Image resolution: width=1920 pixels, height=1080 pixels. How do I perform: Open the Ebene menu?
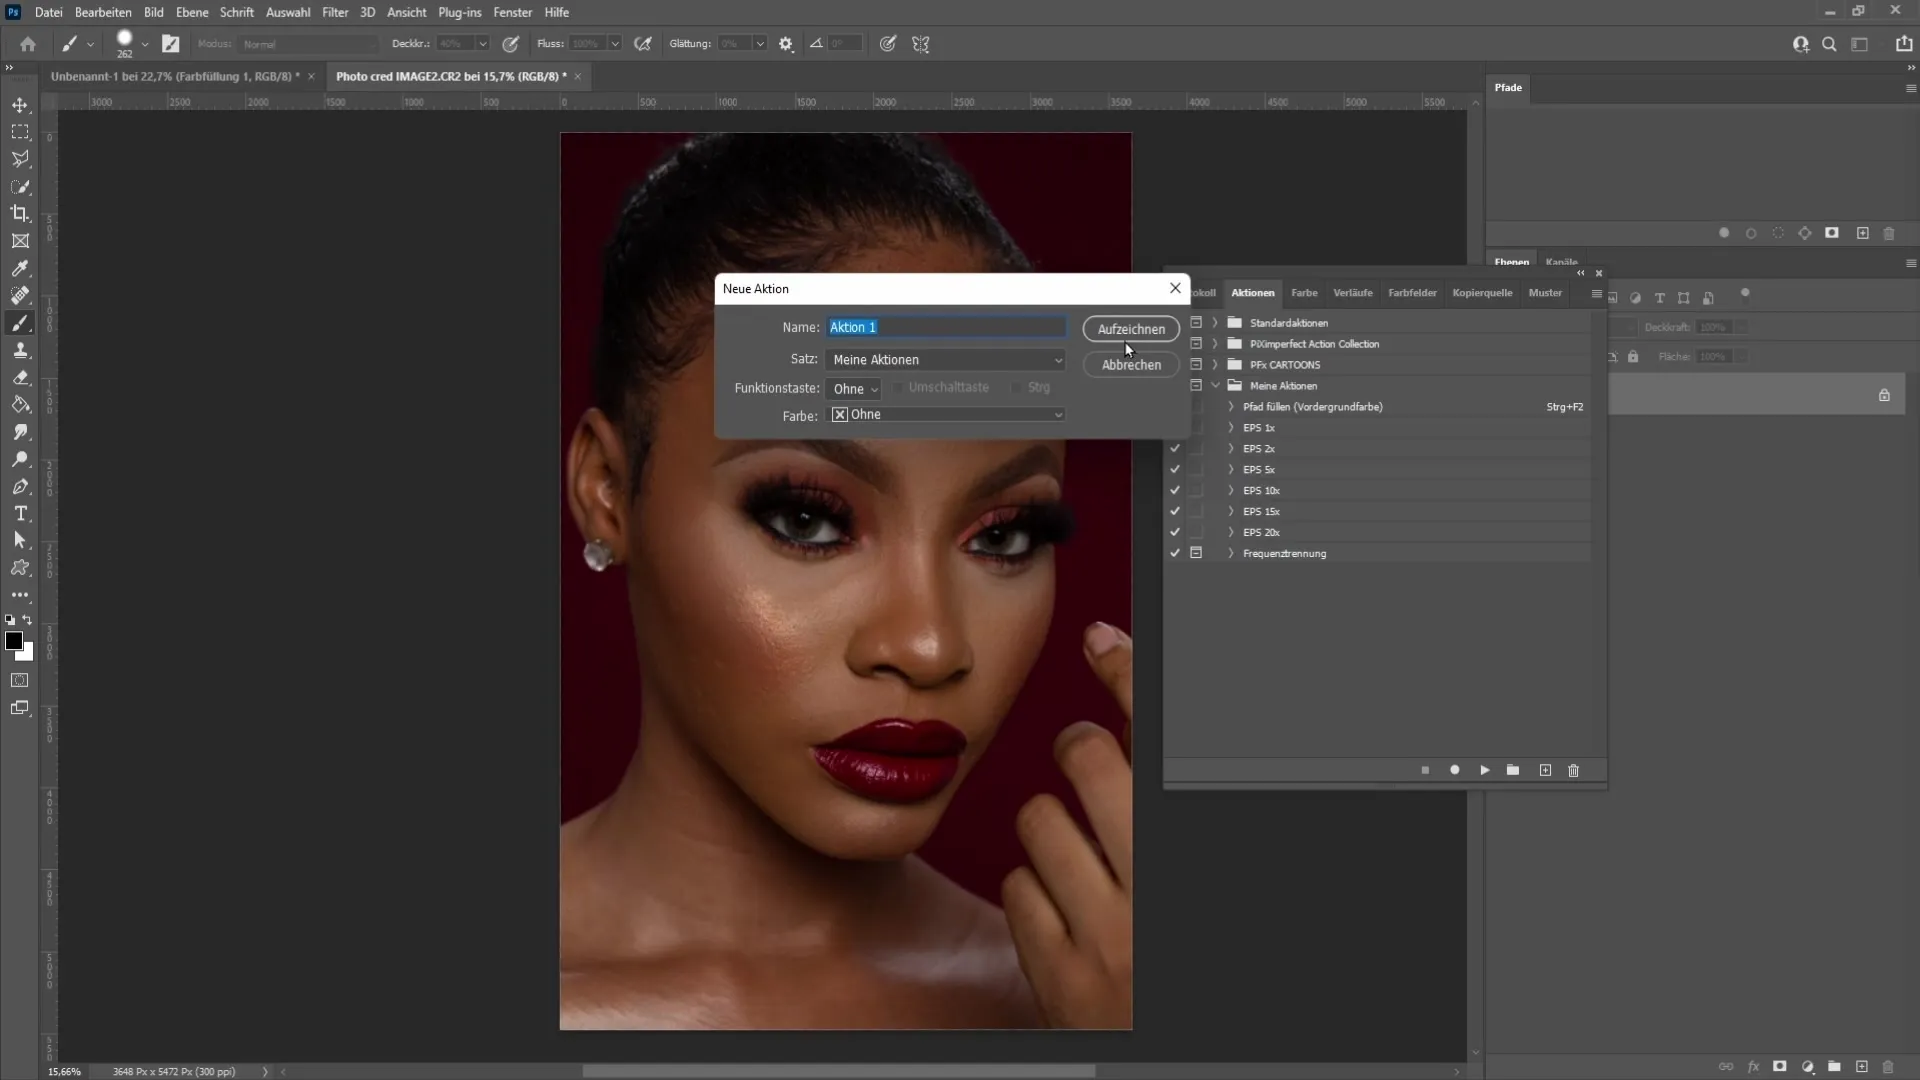192,13
